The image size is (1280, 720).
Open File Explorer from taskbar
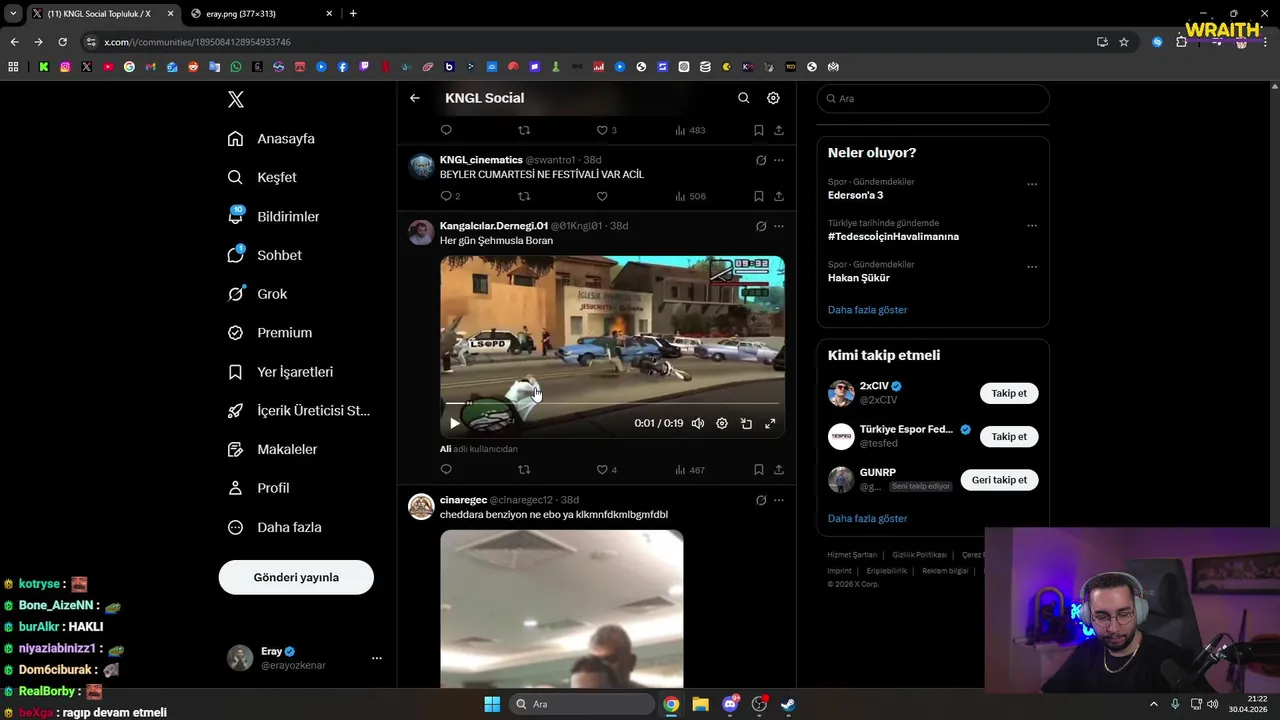pyautogui.click(x=700, y=704)
